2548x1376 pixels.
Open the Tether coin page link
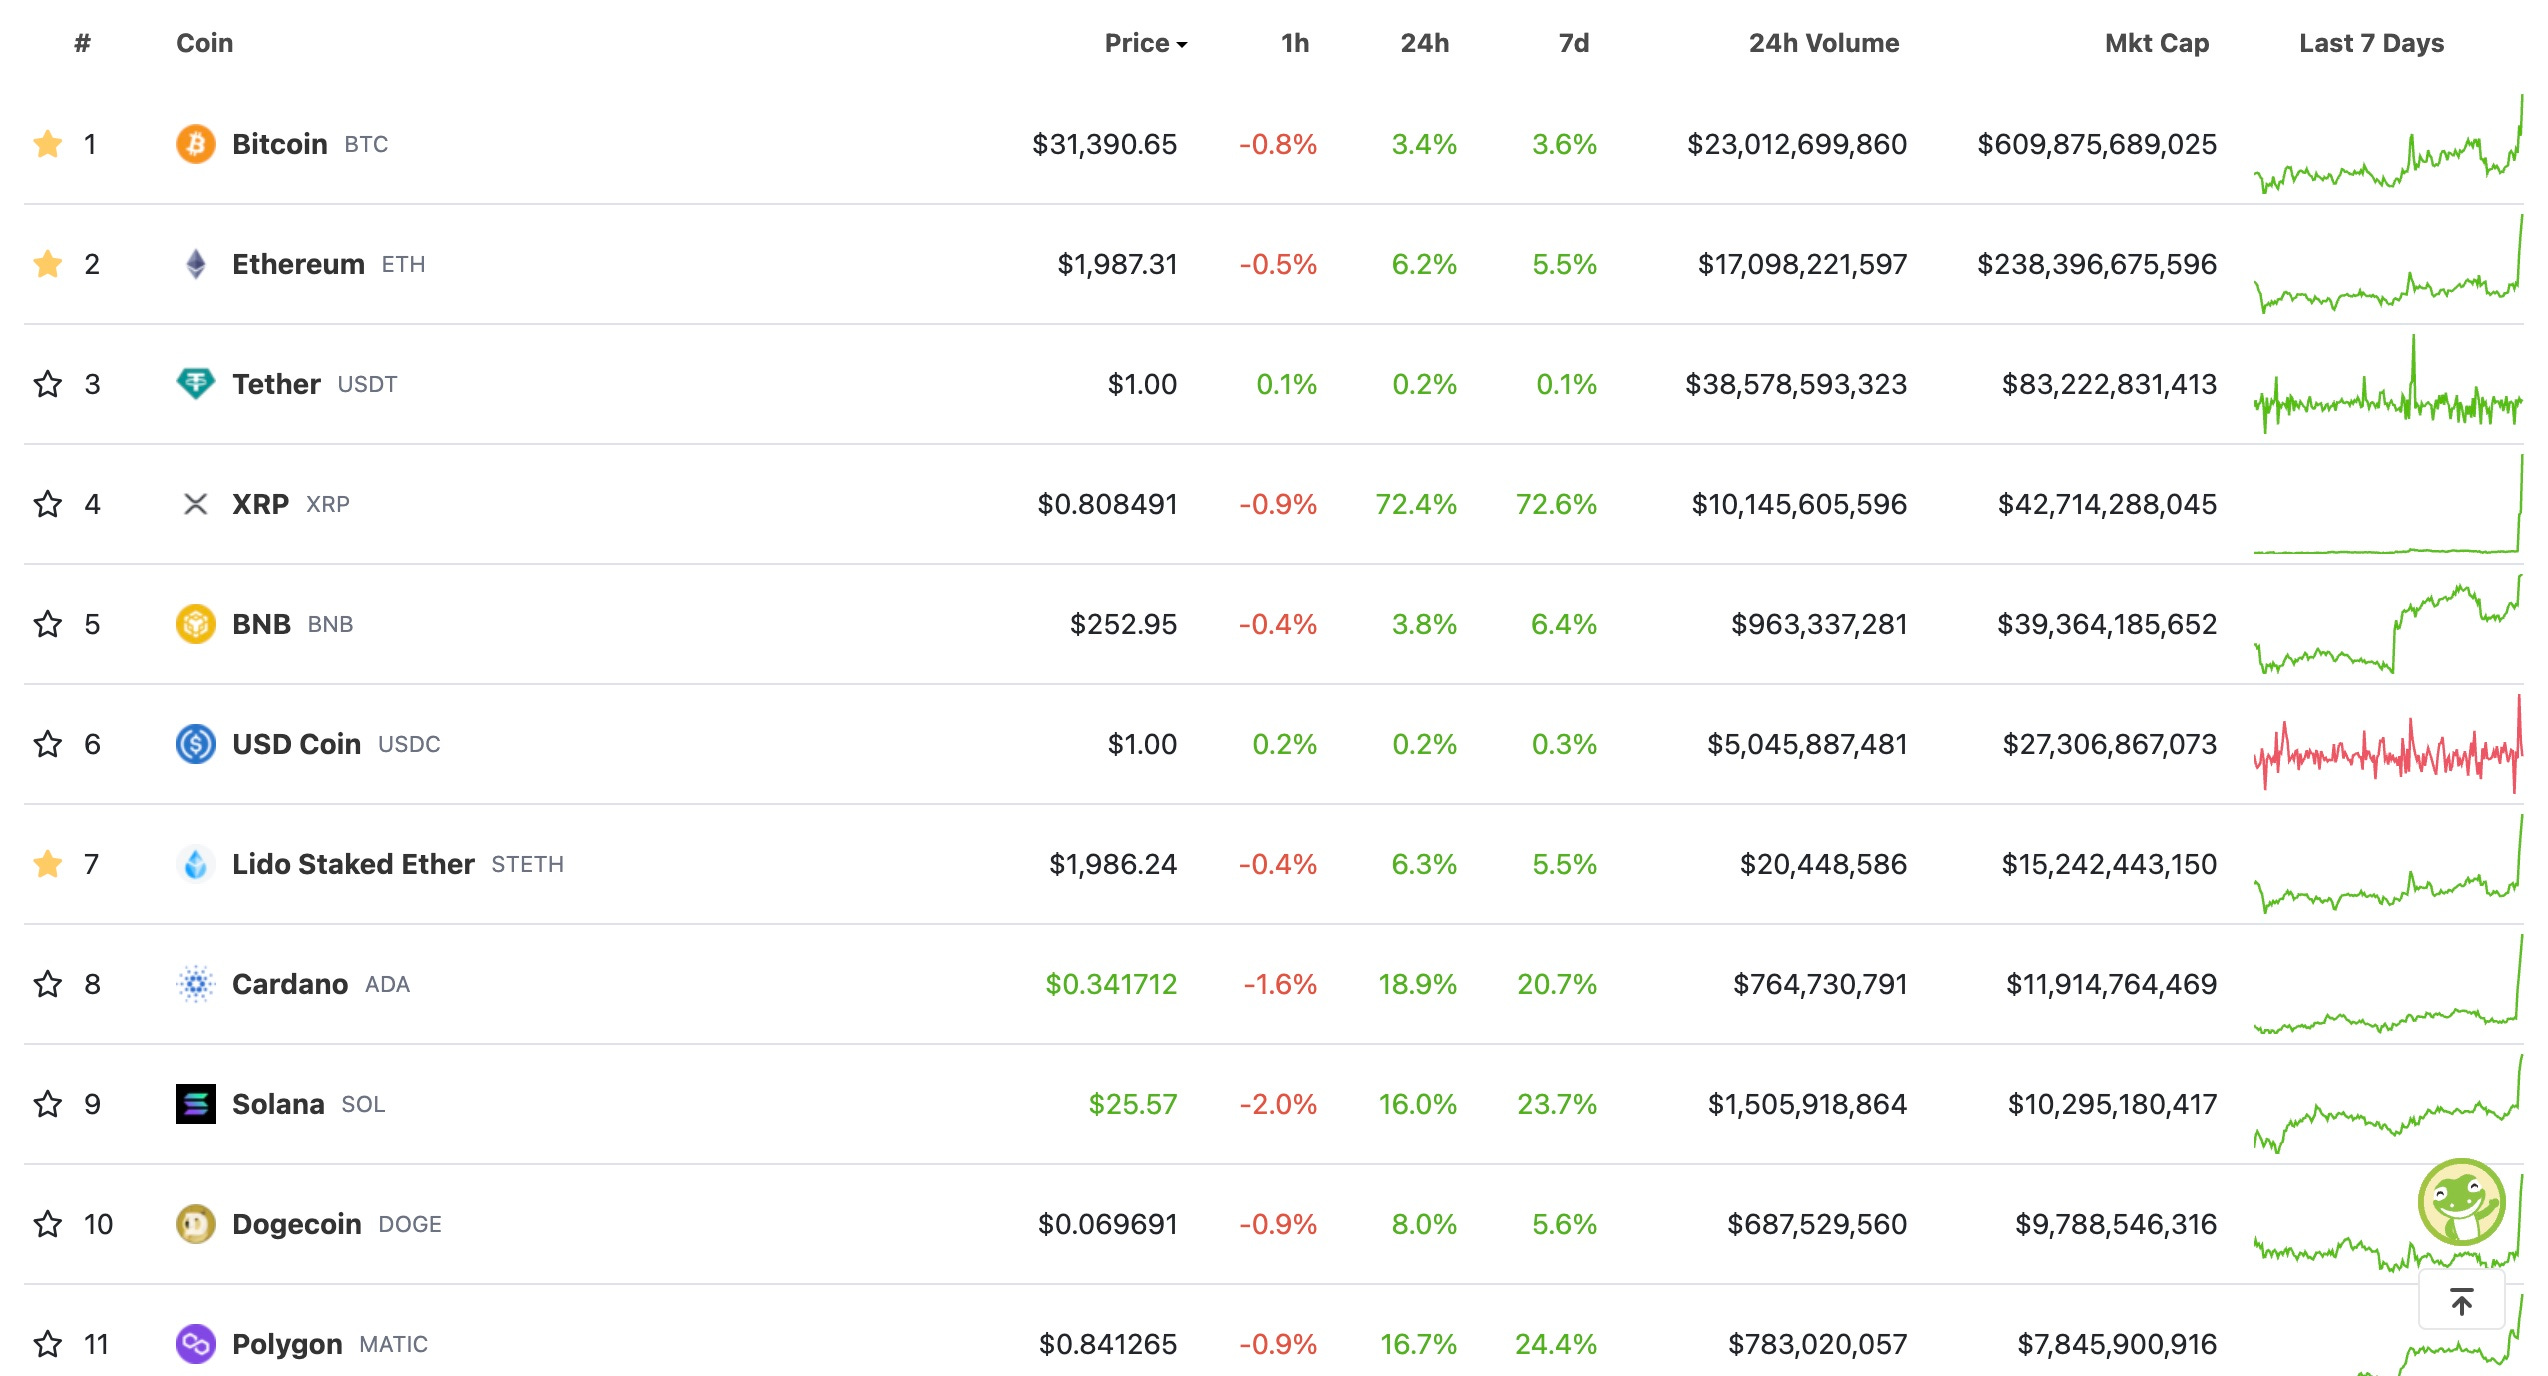tap(276, 384)
